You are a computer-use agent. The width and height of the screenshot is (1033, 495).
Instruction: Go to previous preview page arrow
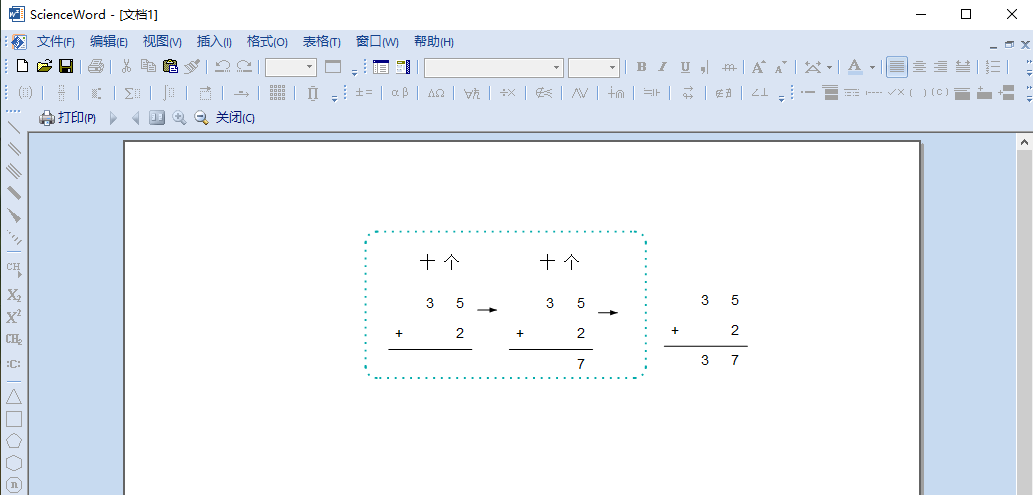click(135, 118)
